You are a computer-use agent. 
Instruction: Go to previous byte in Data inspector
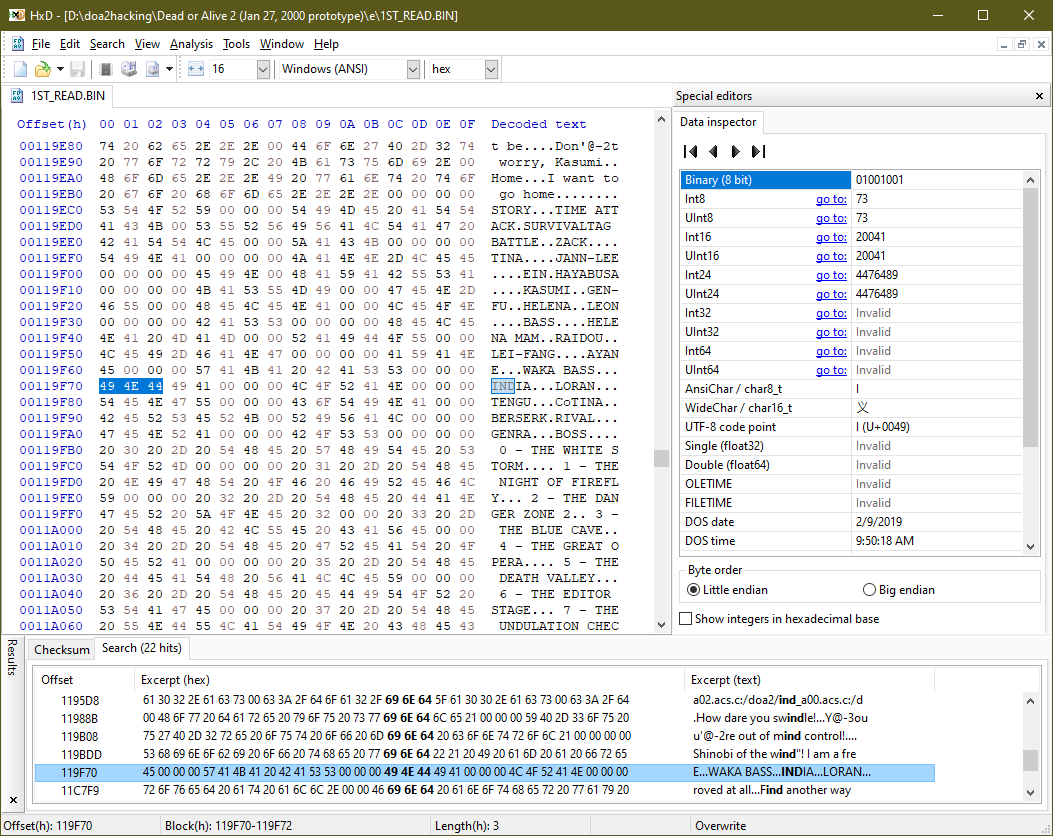pos(713,151)
